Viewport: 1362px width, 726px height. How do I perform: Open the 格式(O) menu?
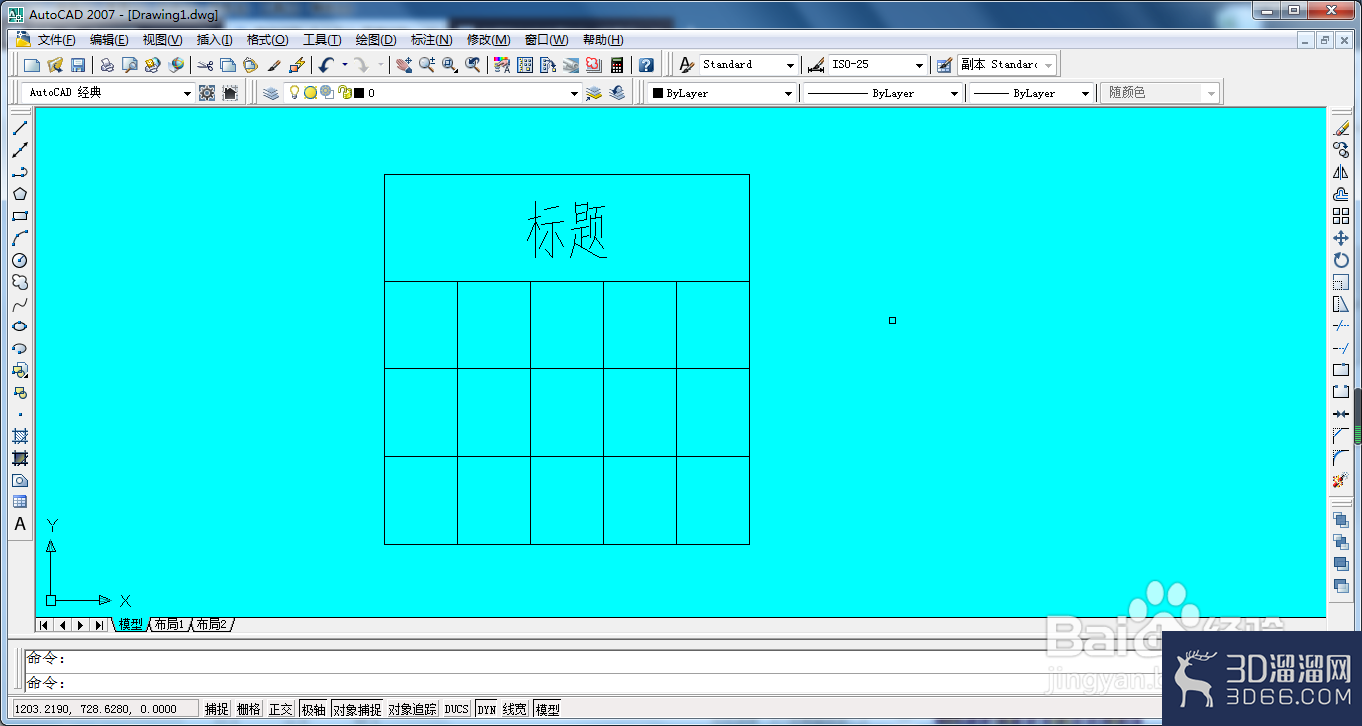267,40
